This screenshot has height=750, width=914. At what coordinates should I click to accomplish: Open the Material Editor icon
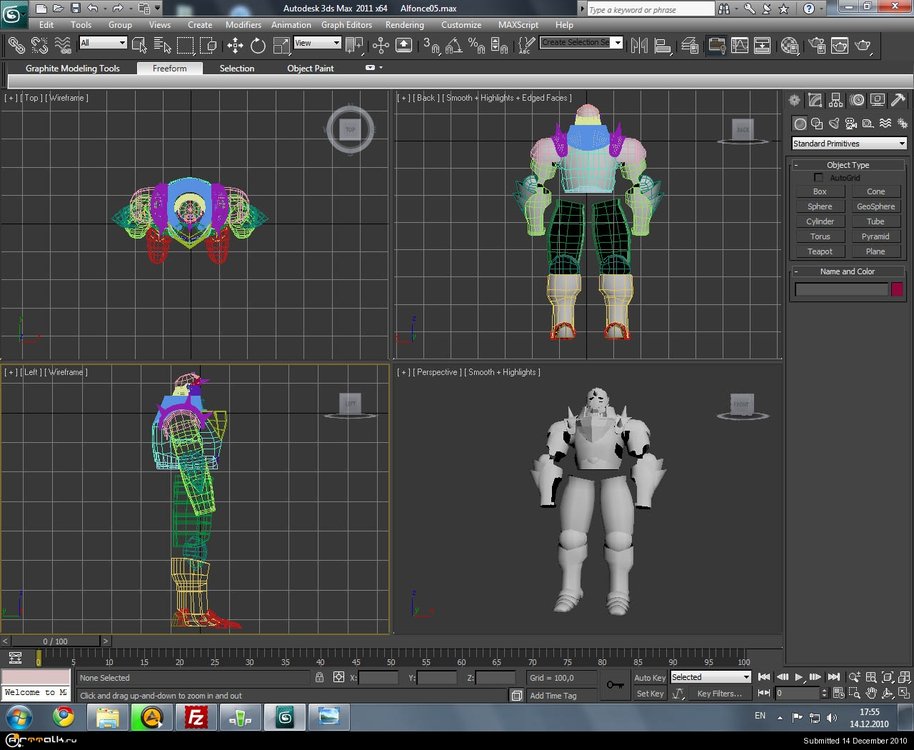(790, 45)
